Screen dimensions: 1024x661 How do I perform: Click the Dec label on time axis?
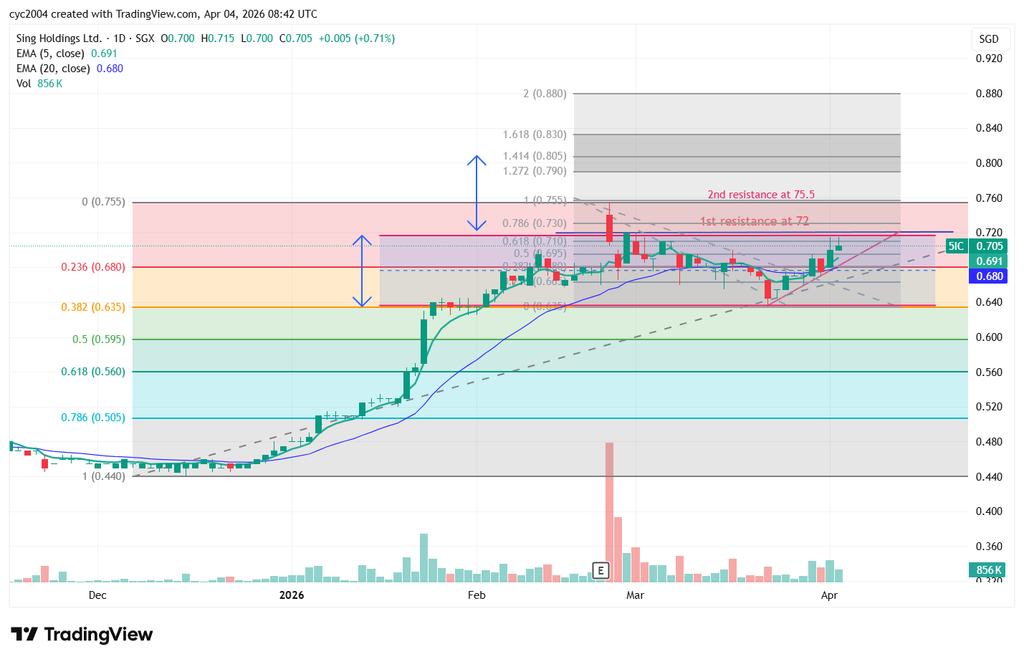click(97, 595)
